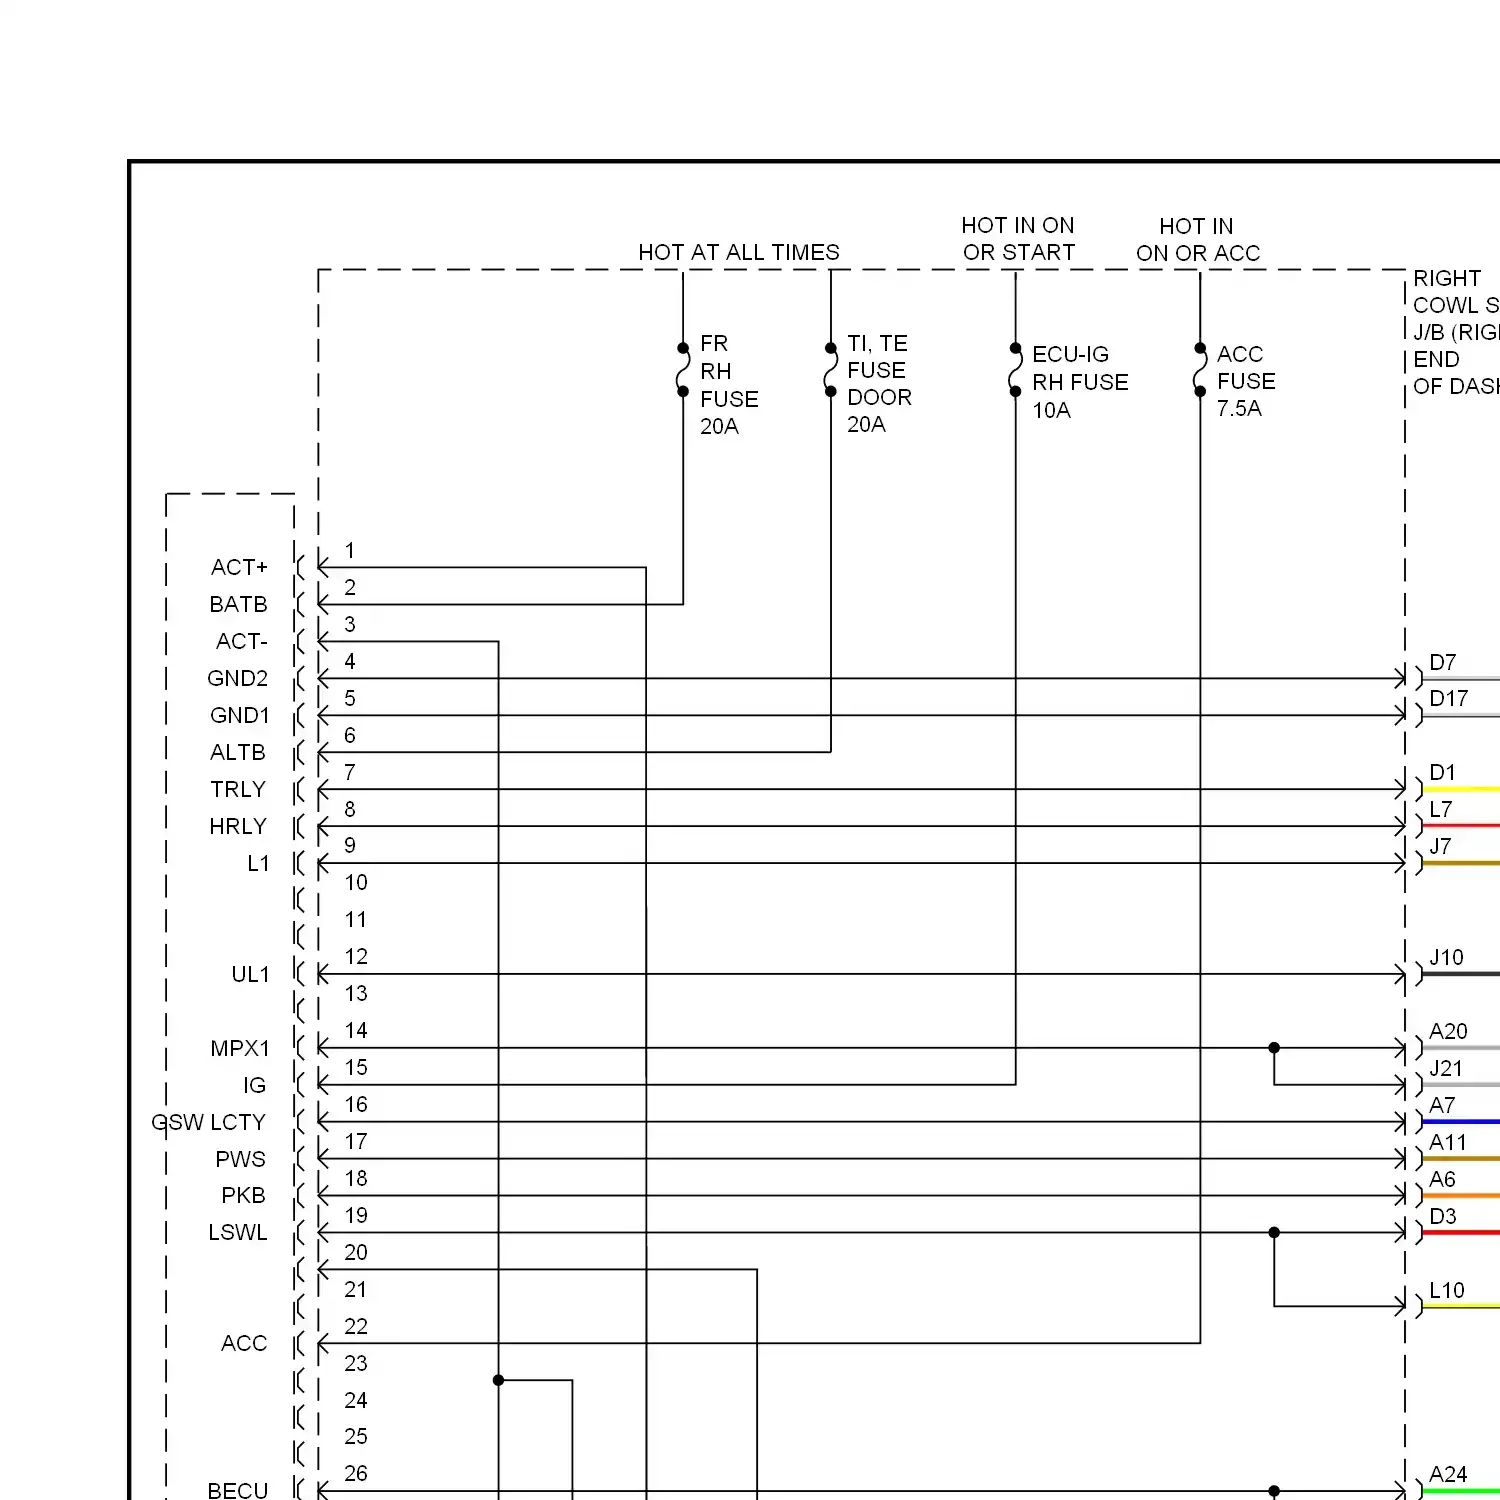The height and width of the screenshot is (1500, 1500).
Task: Click the L1 terminal label
Action: point(258,863)
